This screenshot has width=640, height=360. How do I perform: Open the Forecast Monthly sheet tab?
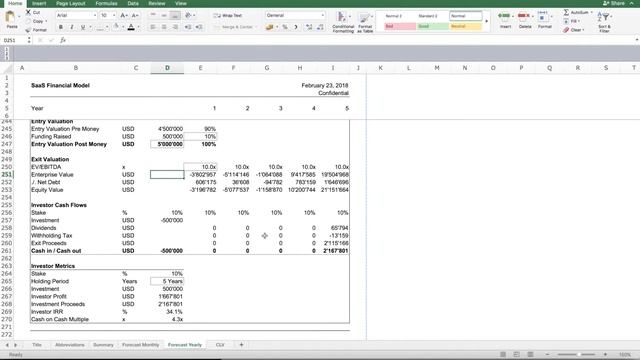[x=140, y=345]
